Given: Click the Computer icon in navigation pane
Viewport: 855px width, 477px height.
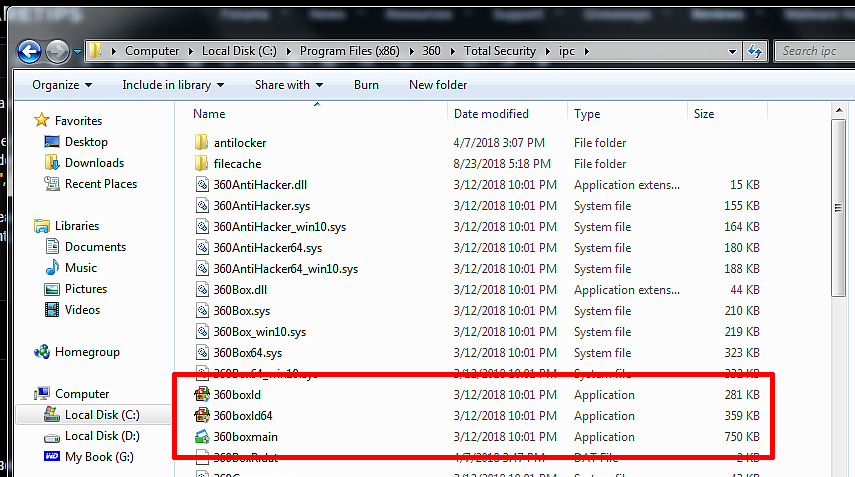Looking at the screenshot, I should click(x=41, y=394).
